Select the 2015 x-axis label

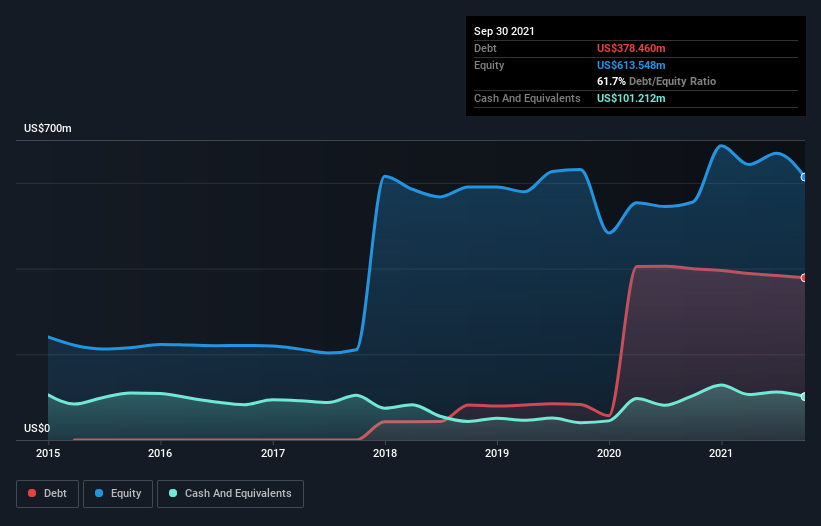pyautogui.click(x=48, y=453)
